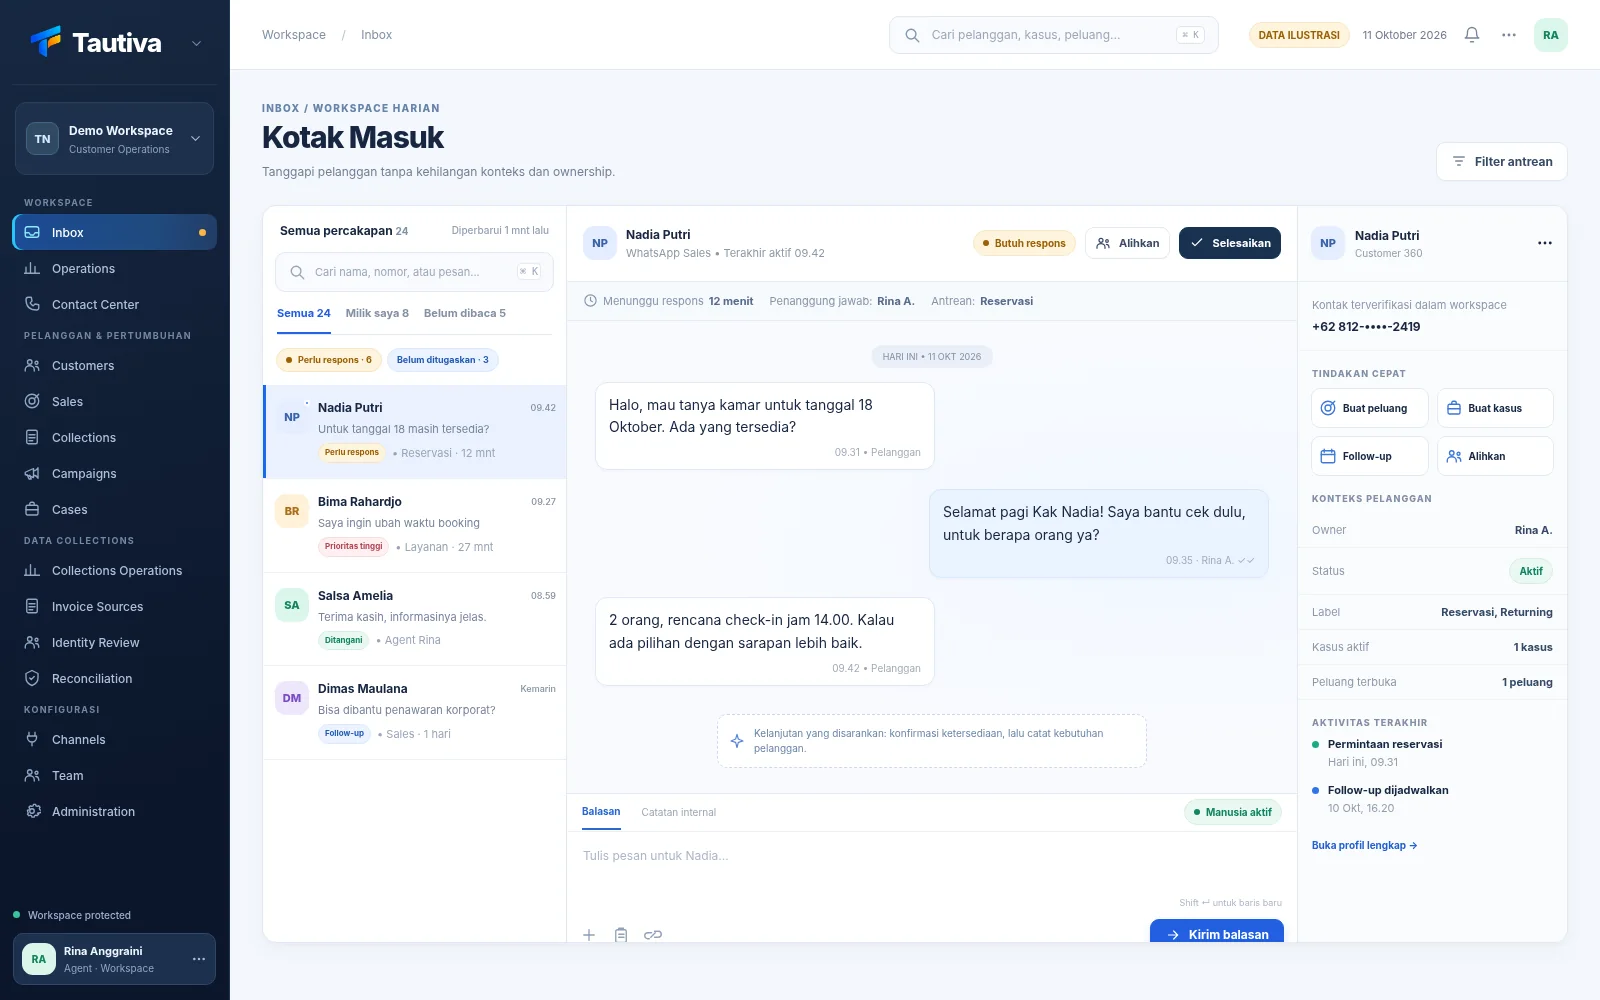Switch to Belum dibaca tab
Image resolution: width=1600 pixels, height=1000 pixels.
click(465, 313)
